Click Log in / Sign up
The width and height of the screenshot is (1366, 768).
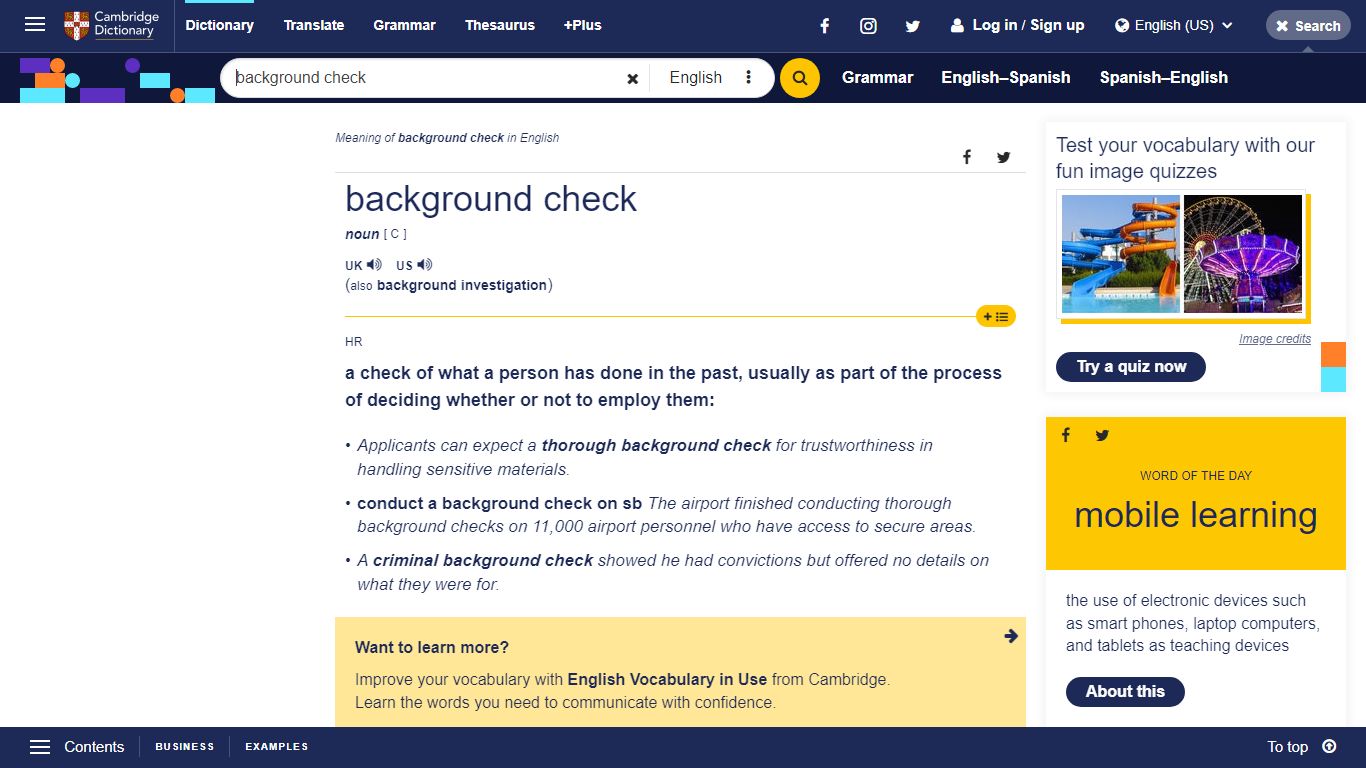[x=1017, y=25]
